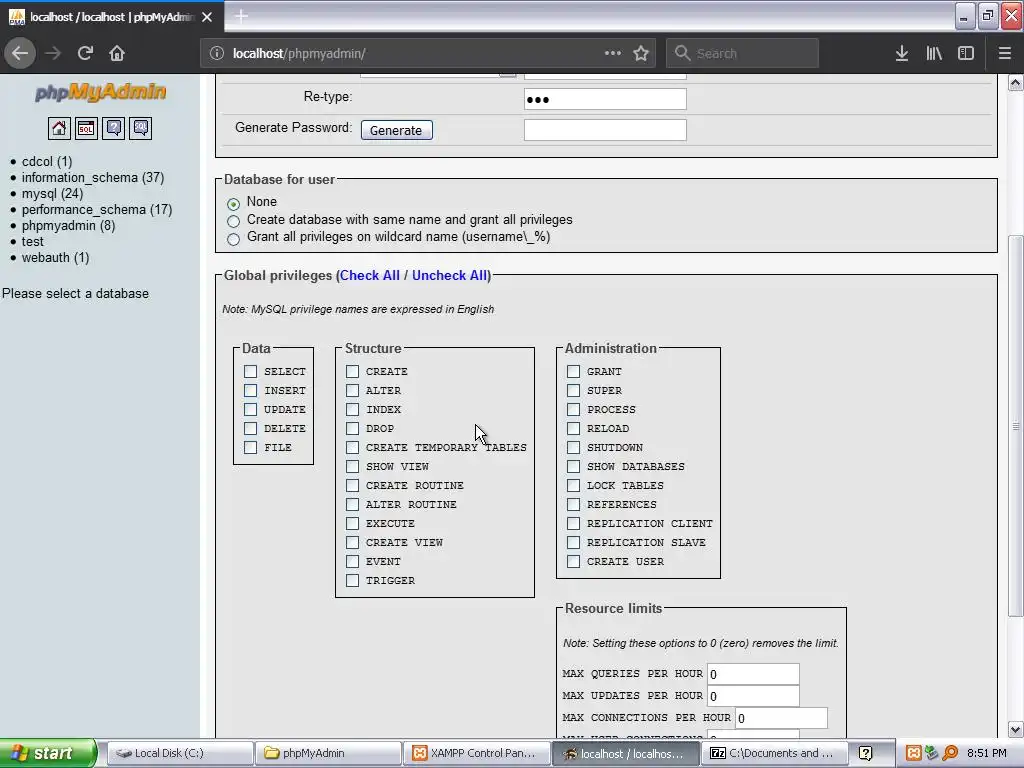This screenshot has width=1024, height=768.
Task: Open the library icon in toolbar
Action: coord(934,53)
